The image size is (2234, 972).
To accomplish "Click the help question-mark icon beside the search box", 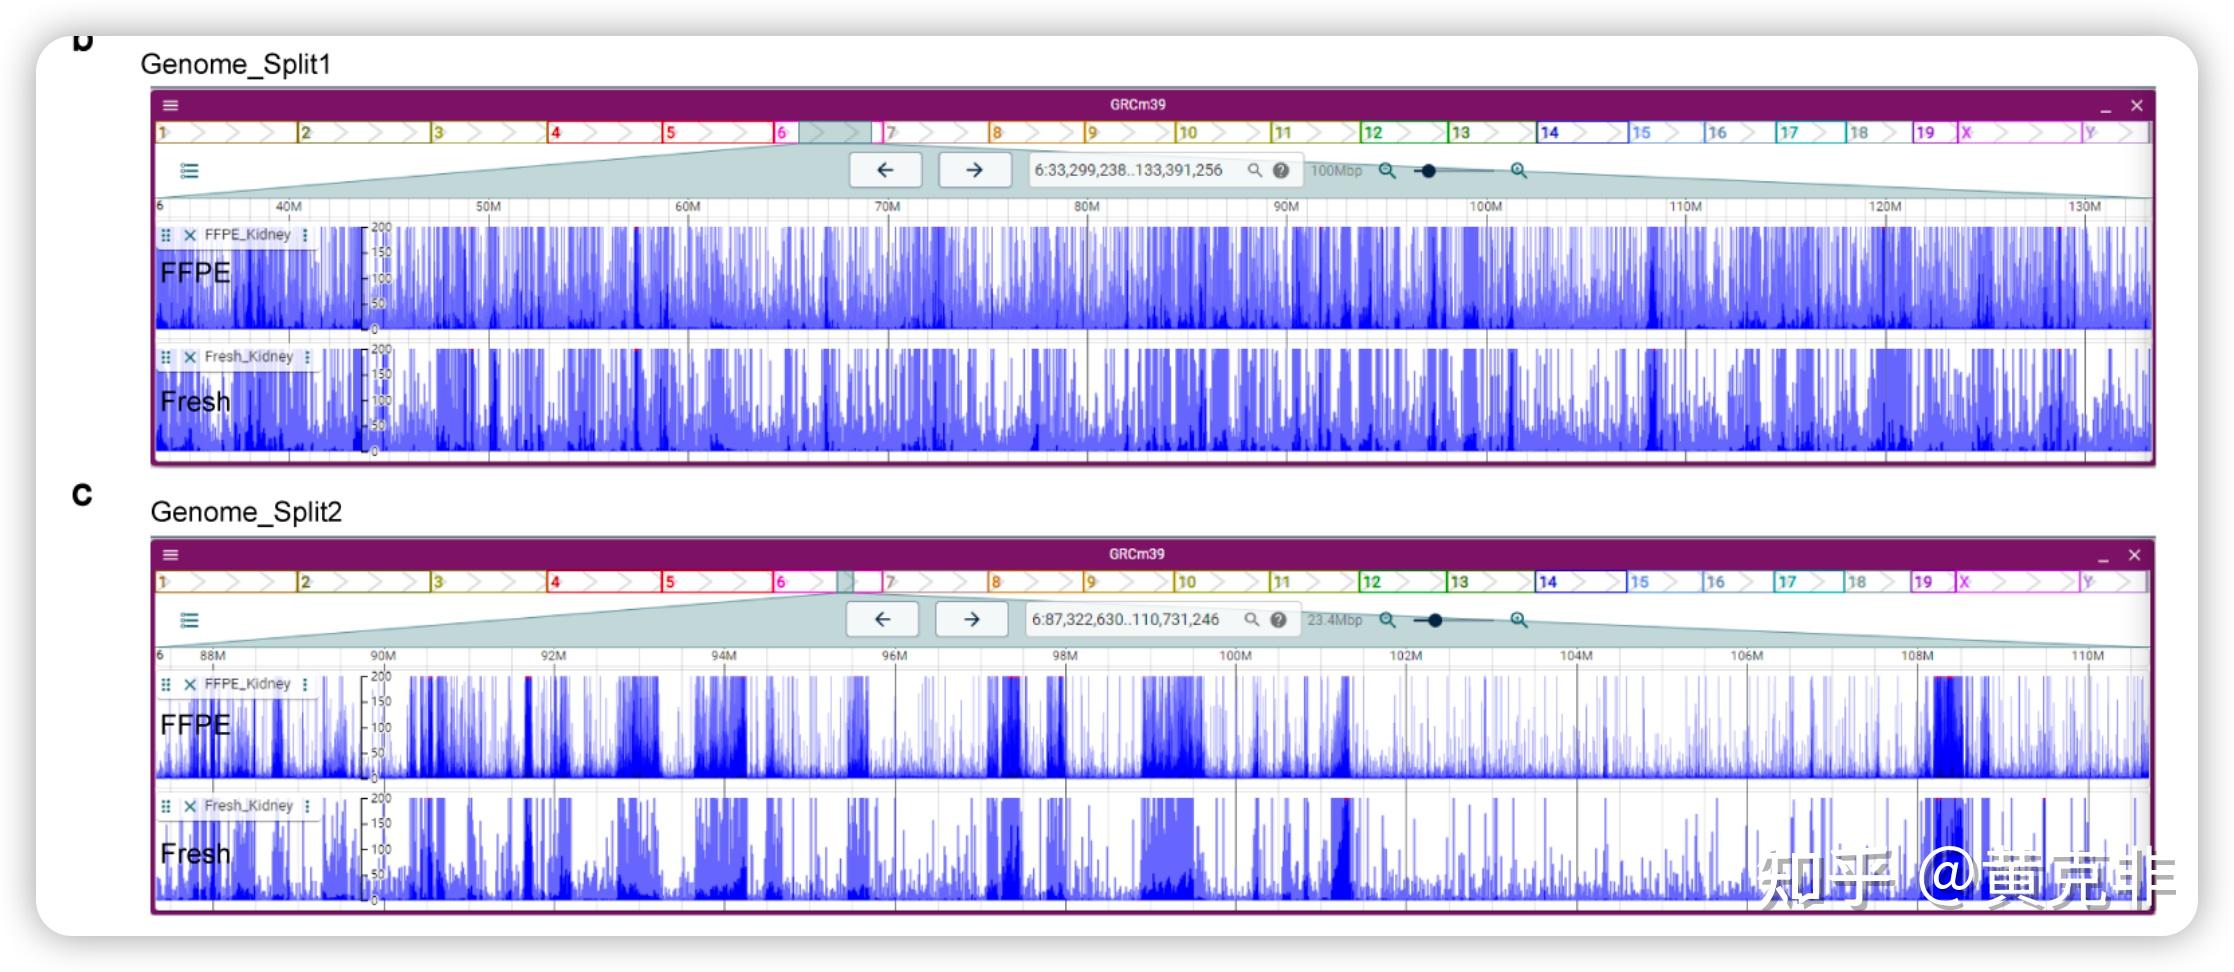I will click(x=1281, y=169).
